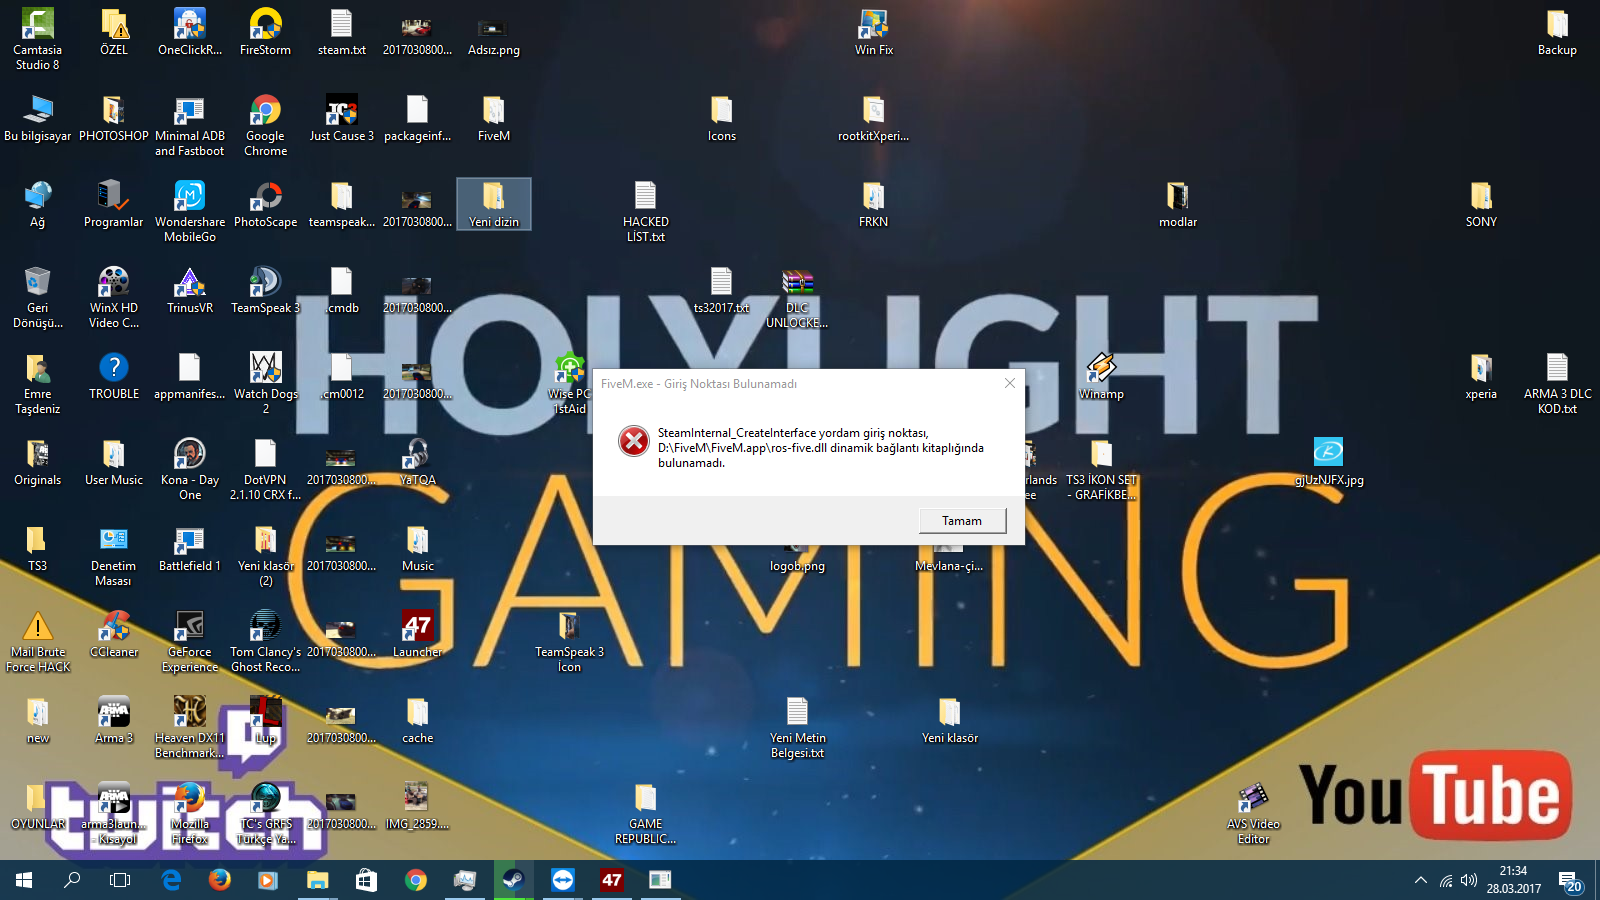1600x900 pixels.
Task: Select the Winamp desktop icon
Action: pyautogui.click(x=1101, y=377)
